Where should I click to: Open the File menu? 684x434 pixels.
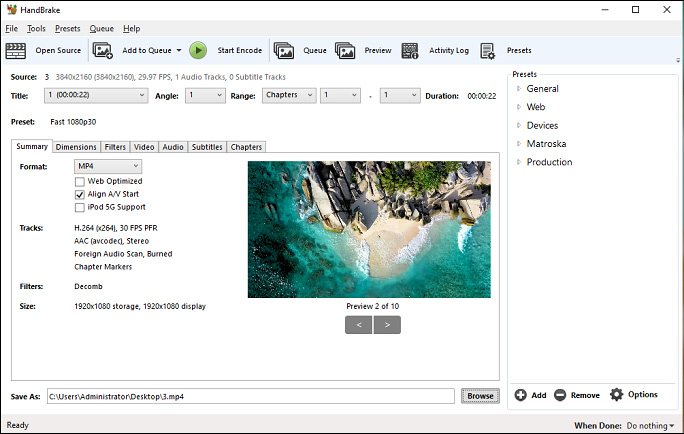tap(11, 29)
